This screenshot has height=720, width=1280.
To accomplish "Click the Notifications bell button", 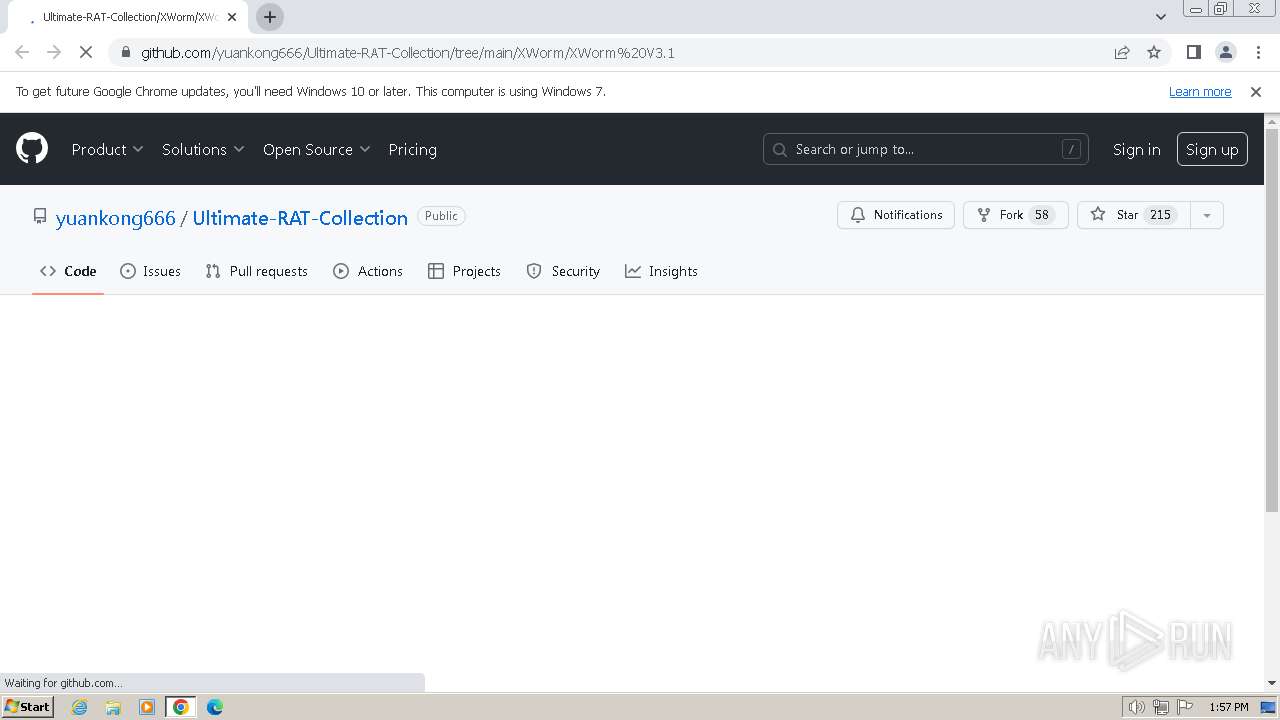I will pos(896,215).
